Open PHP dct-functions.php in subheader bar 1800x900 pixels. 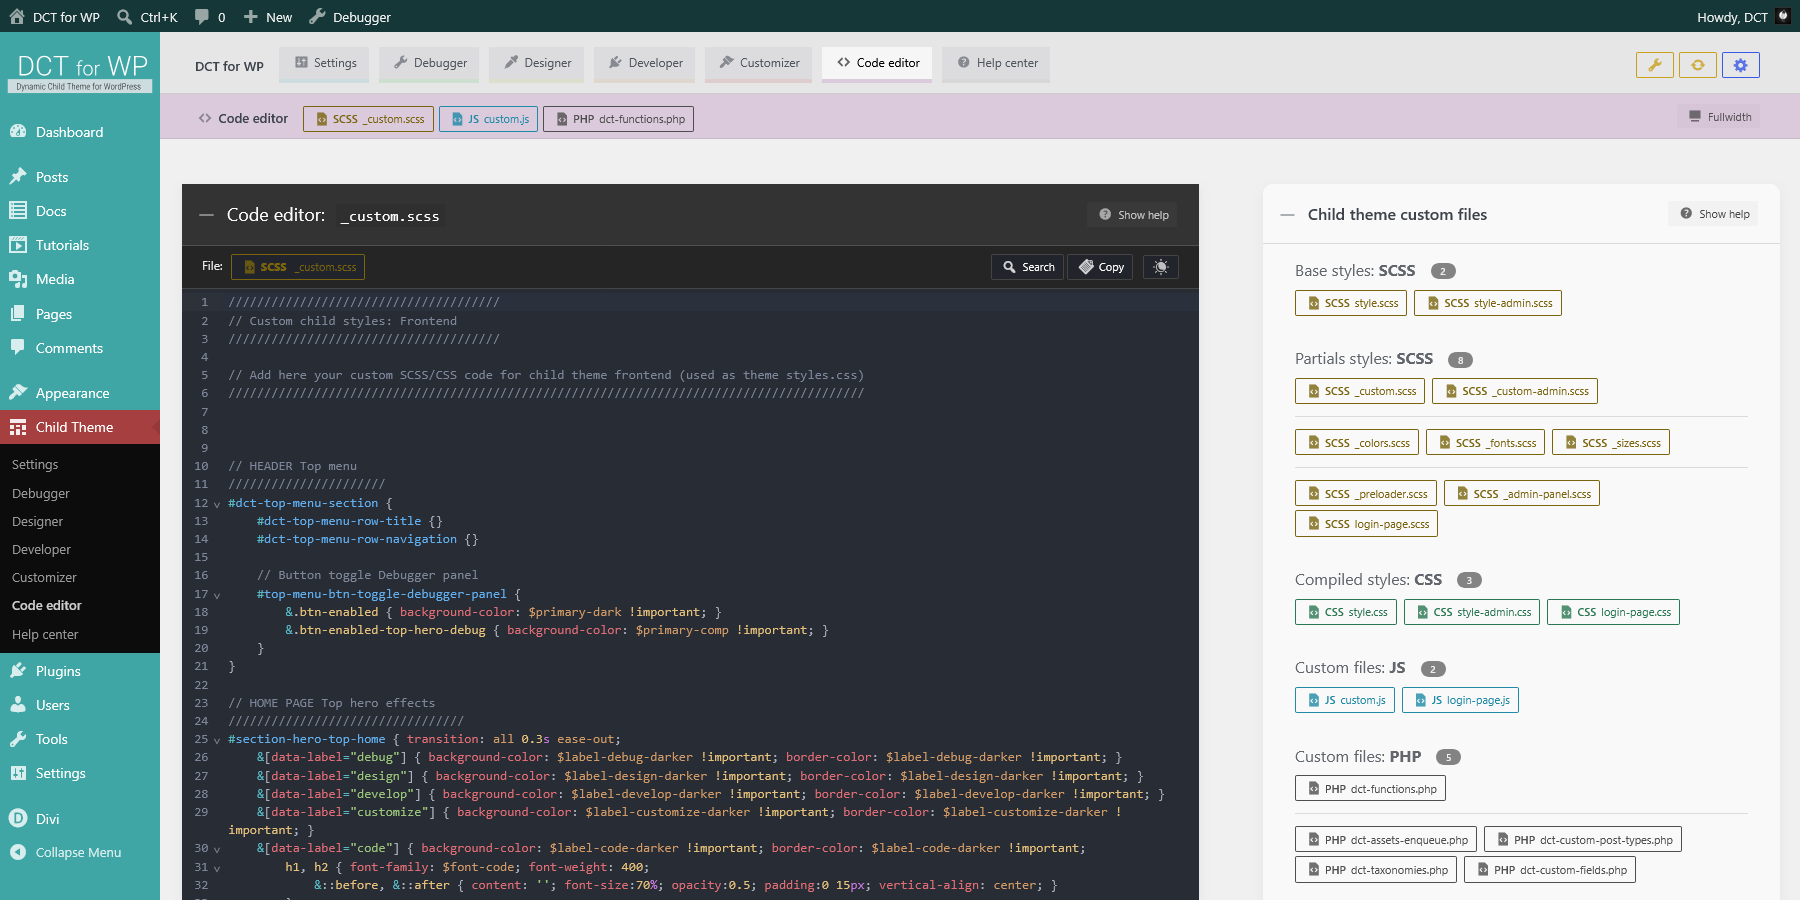619,119
